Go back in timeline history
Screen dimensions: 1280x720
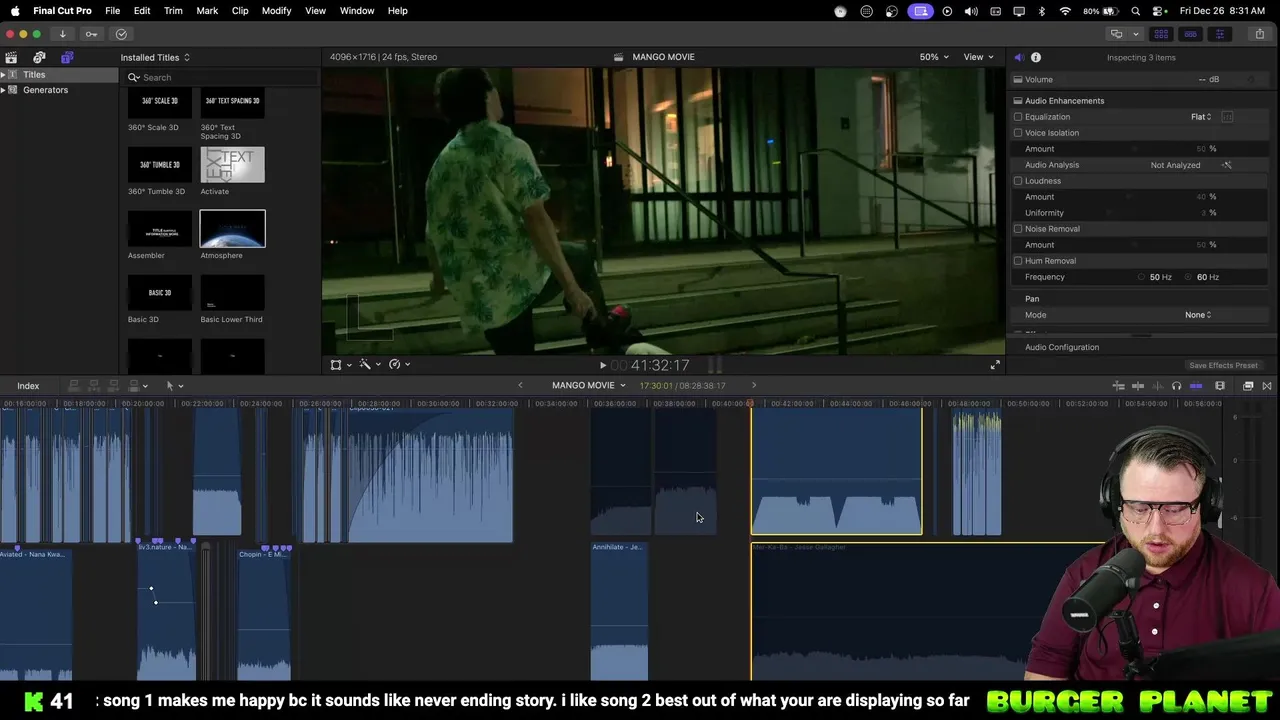[520, 386]
